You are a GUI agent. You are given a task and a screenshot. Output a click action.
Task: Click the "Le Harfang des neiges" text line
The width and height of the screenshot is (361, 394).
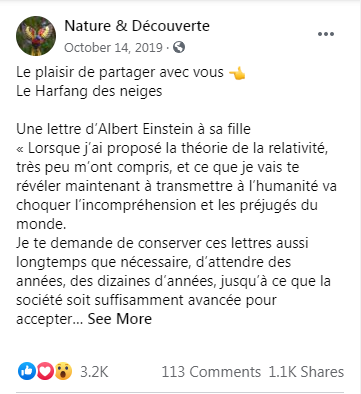(x=89, y=91)
